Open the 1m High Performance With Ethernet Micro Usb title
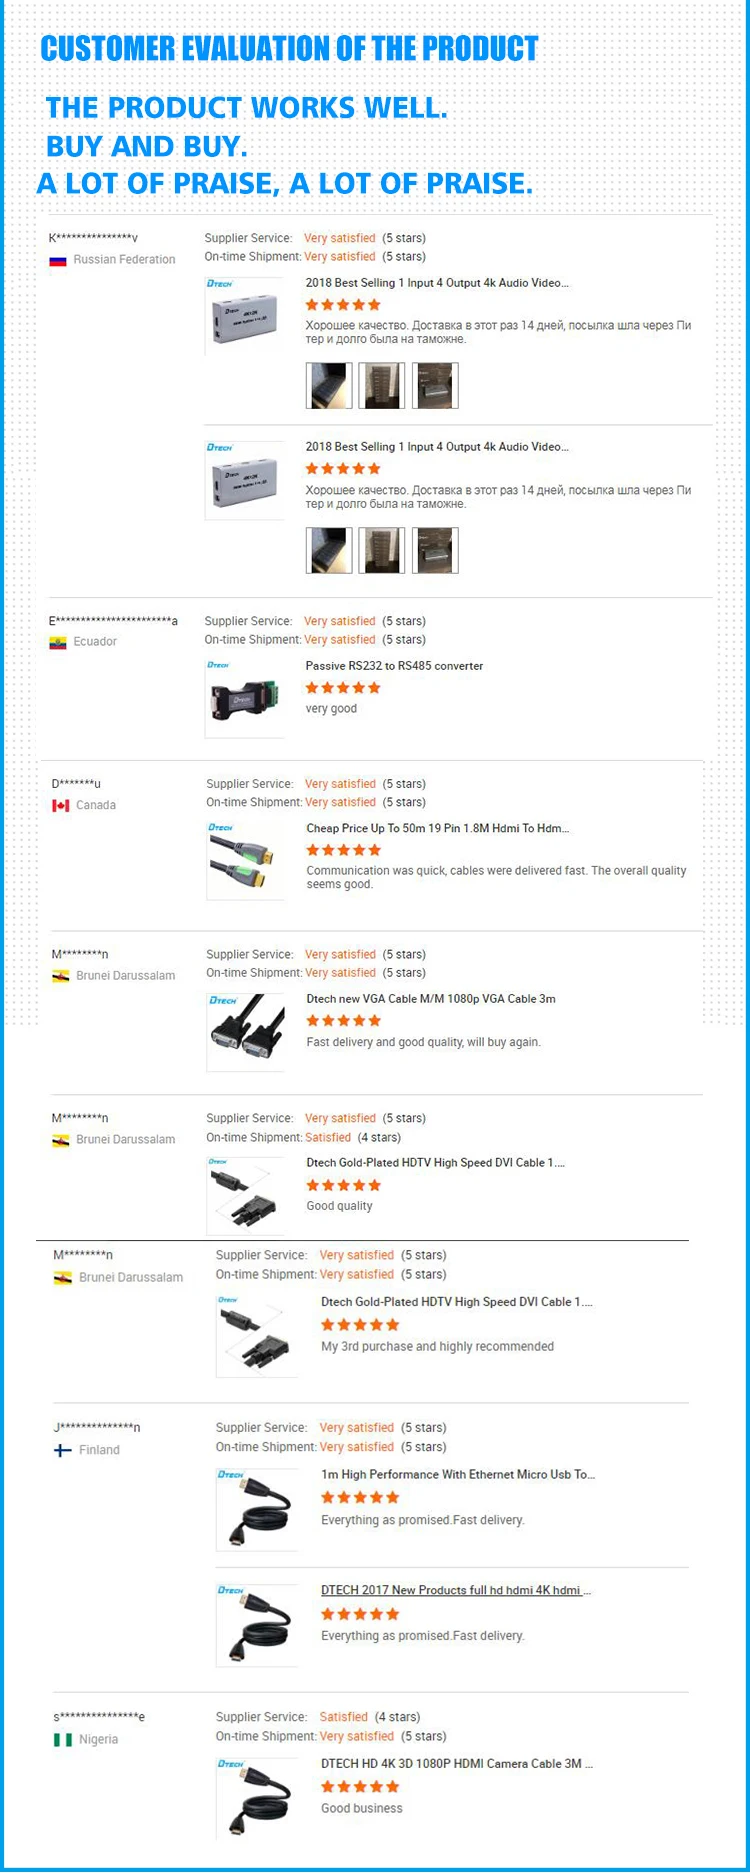 coord(458,1474)
